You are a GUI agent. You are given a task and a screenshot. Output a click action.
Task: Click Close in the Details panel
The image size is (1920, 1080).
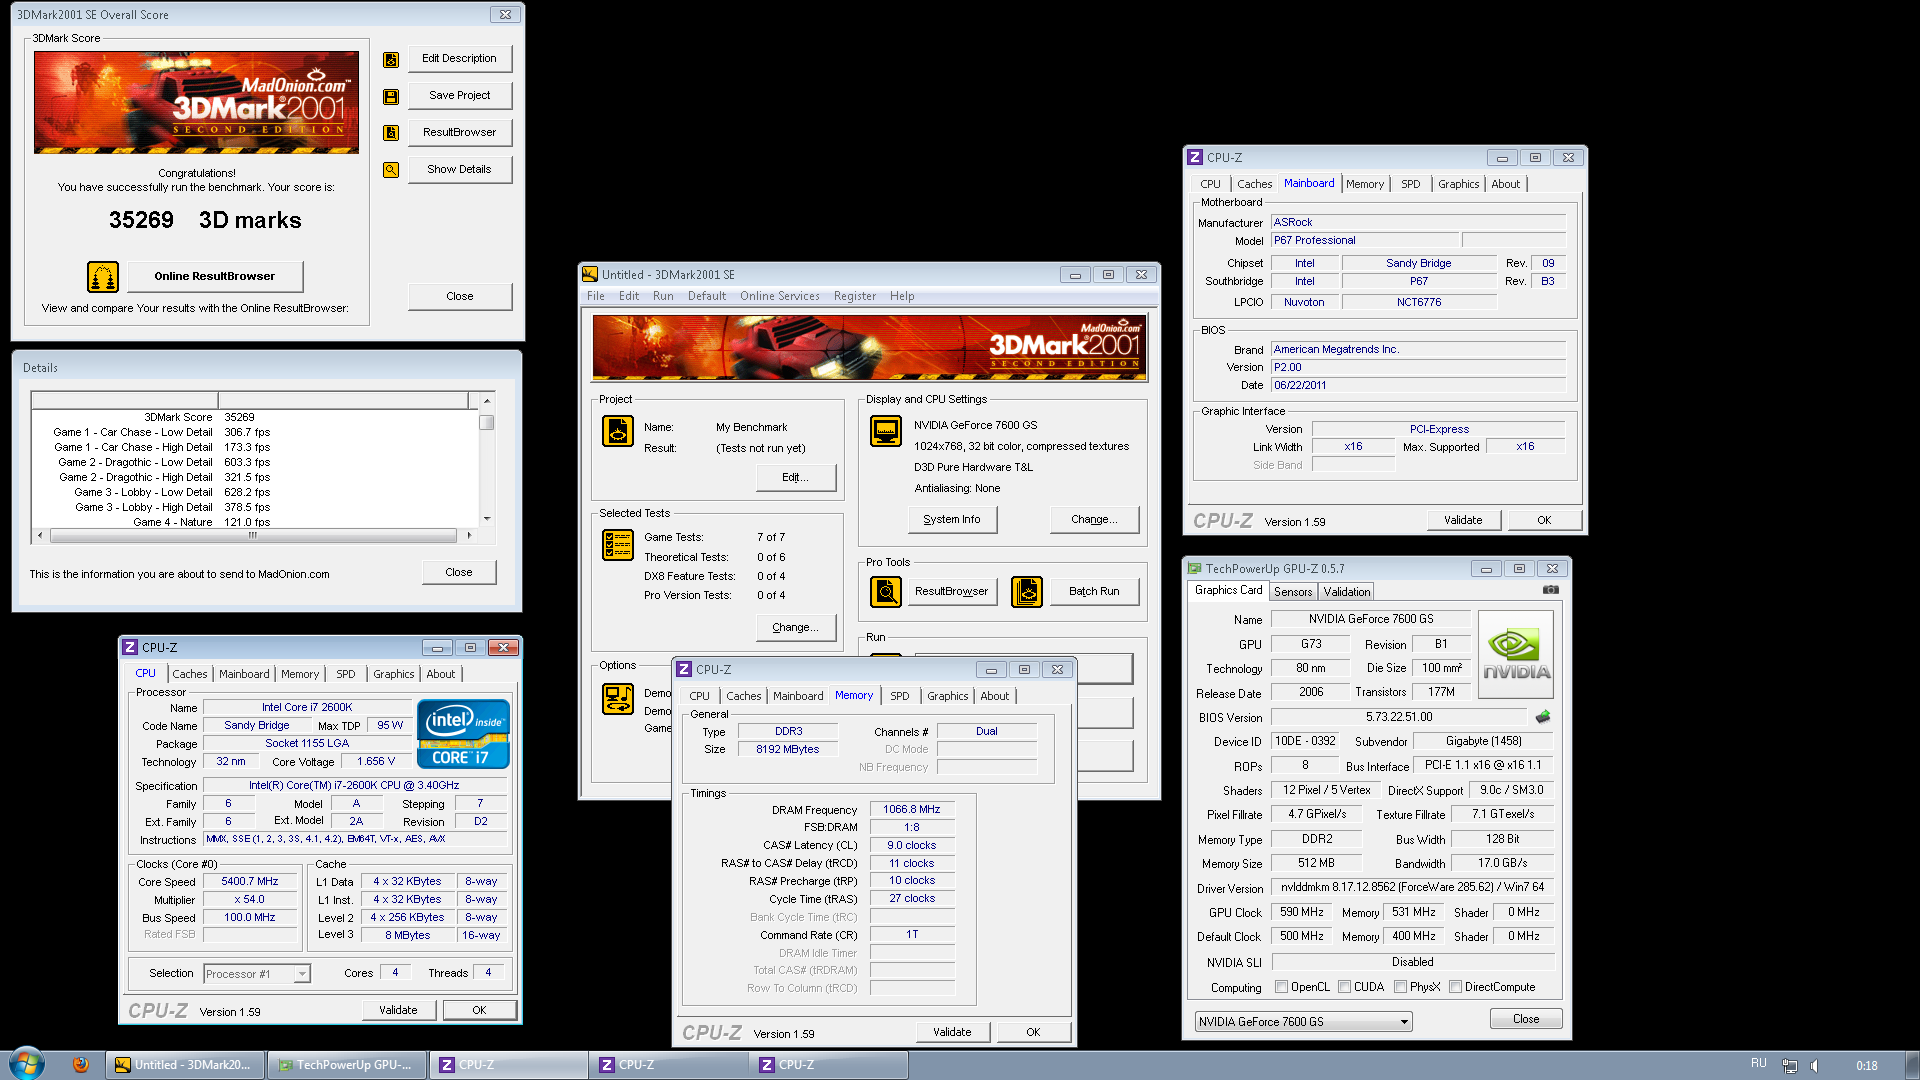[x=459, y=572]
